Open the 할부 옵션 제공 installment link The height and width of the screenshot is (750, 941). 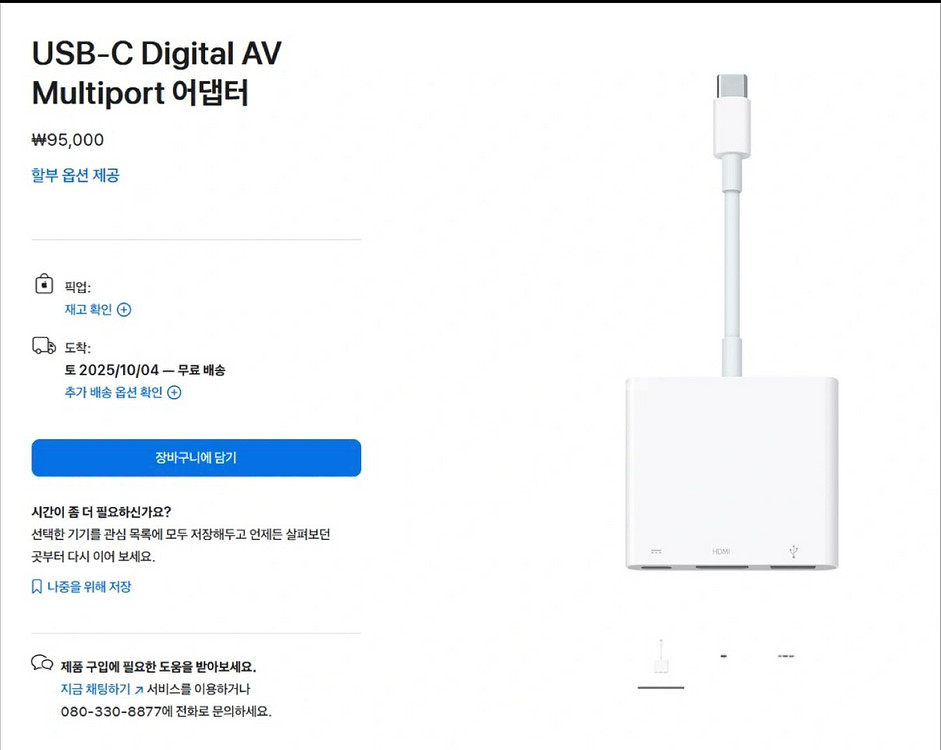[76, 175]
